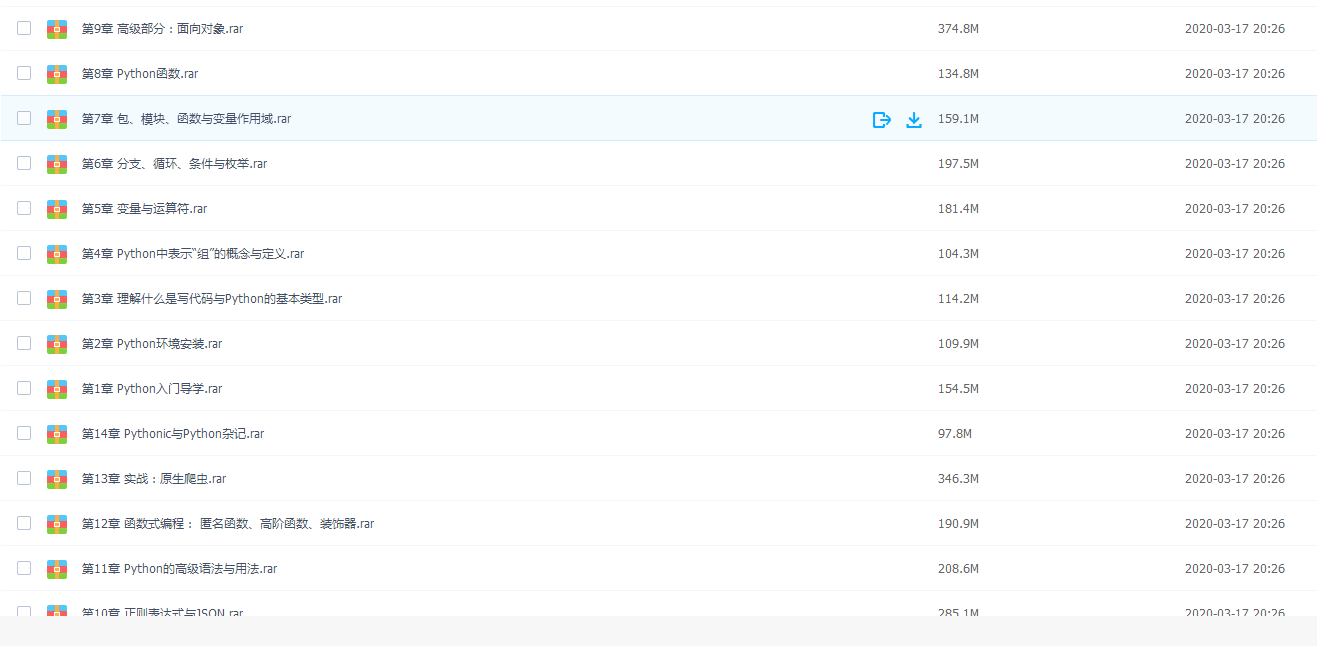
Task: Open file 第9章 高级部分：面向对象.rar
Action: pos(162,29)
